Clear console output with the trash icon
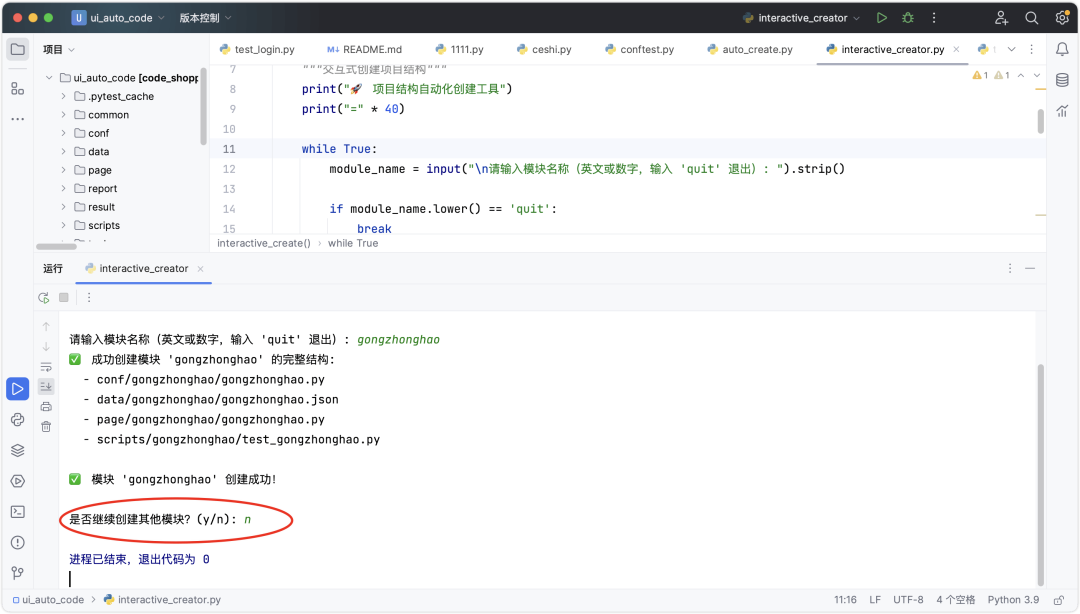The height and width of the screenshot is (614, 1080). (46, 427)
